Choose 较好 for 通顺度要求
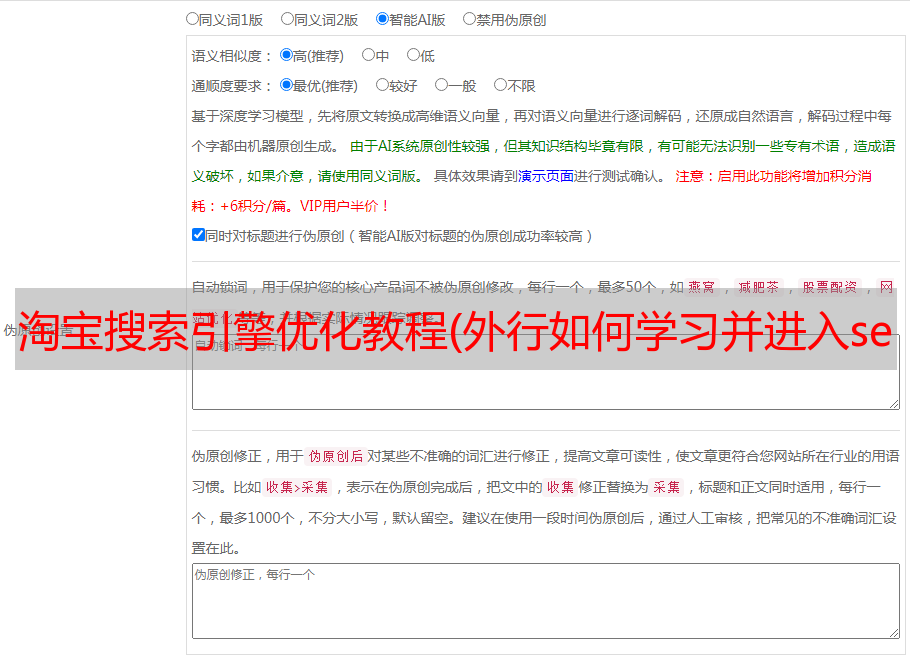Viewport: 911px width, 658px height. pos(382,85)
